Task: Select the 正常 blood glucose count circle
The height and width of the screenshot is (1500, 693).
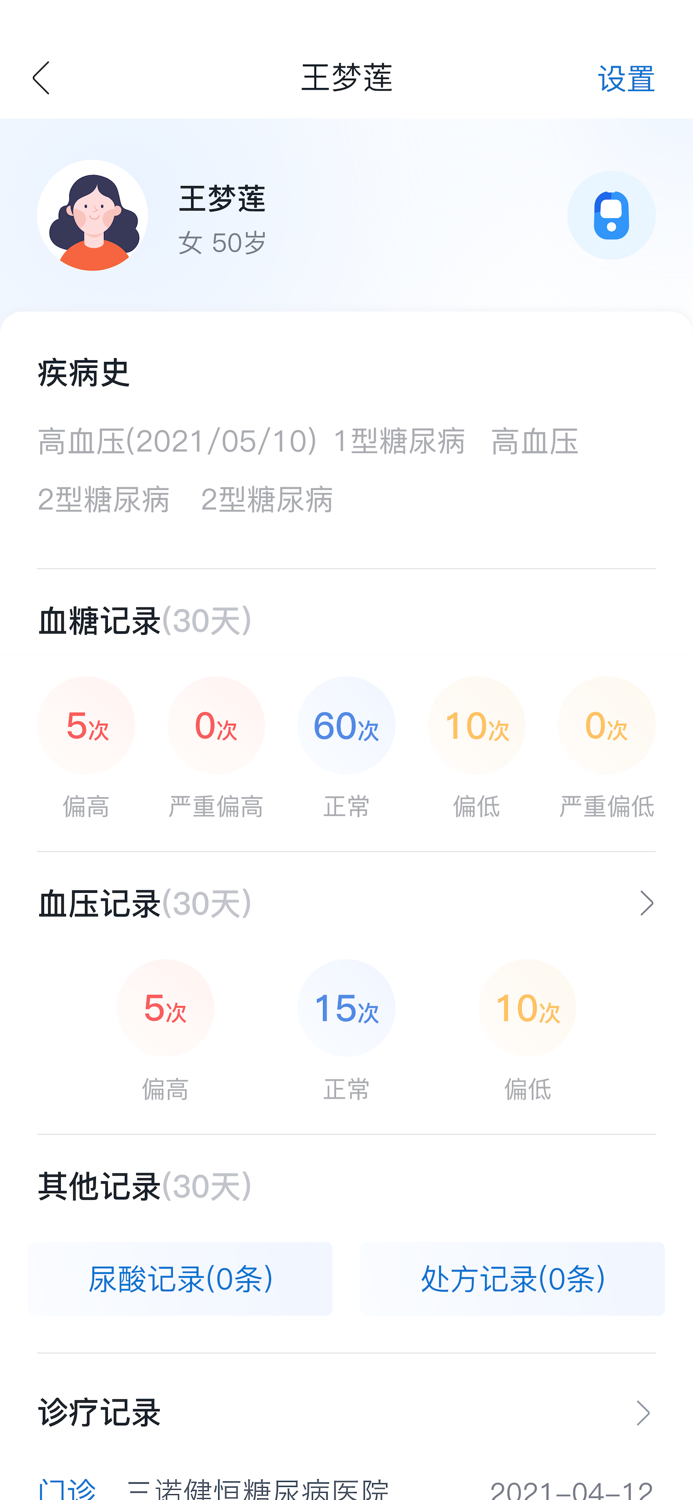Action: (x=346, y=725)
